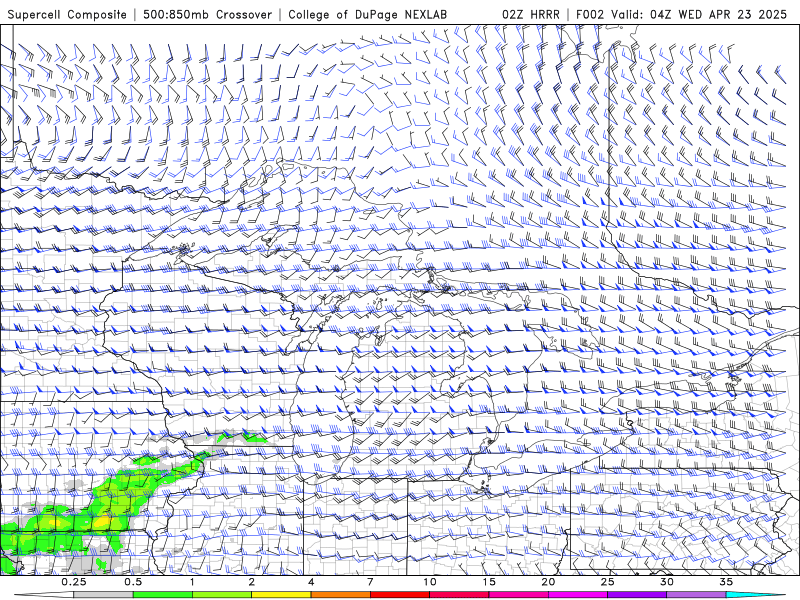Viewport: 800px width, 600px height.
Task: Click the red legend swatch between 7 and 10
Action: coord(399,595)
